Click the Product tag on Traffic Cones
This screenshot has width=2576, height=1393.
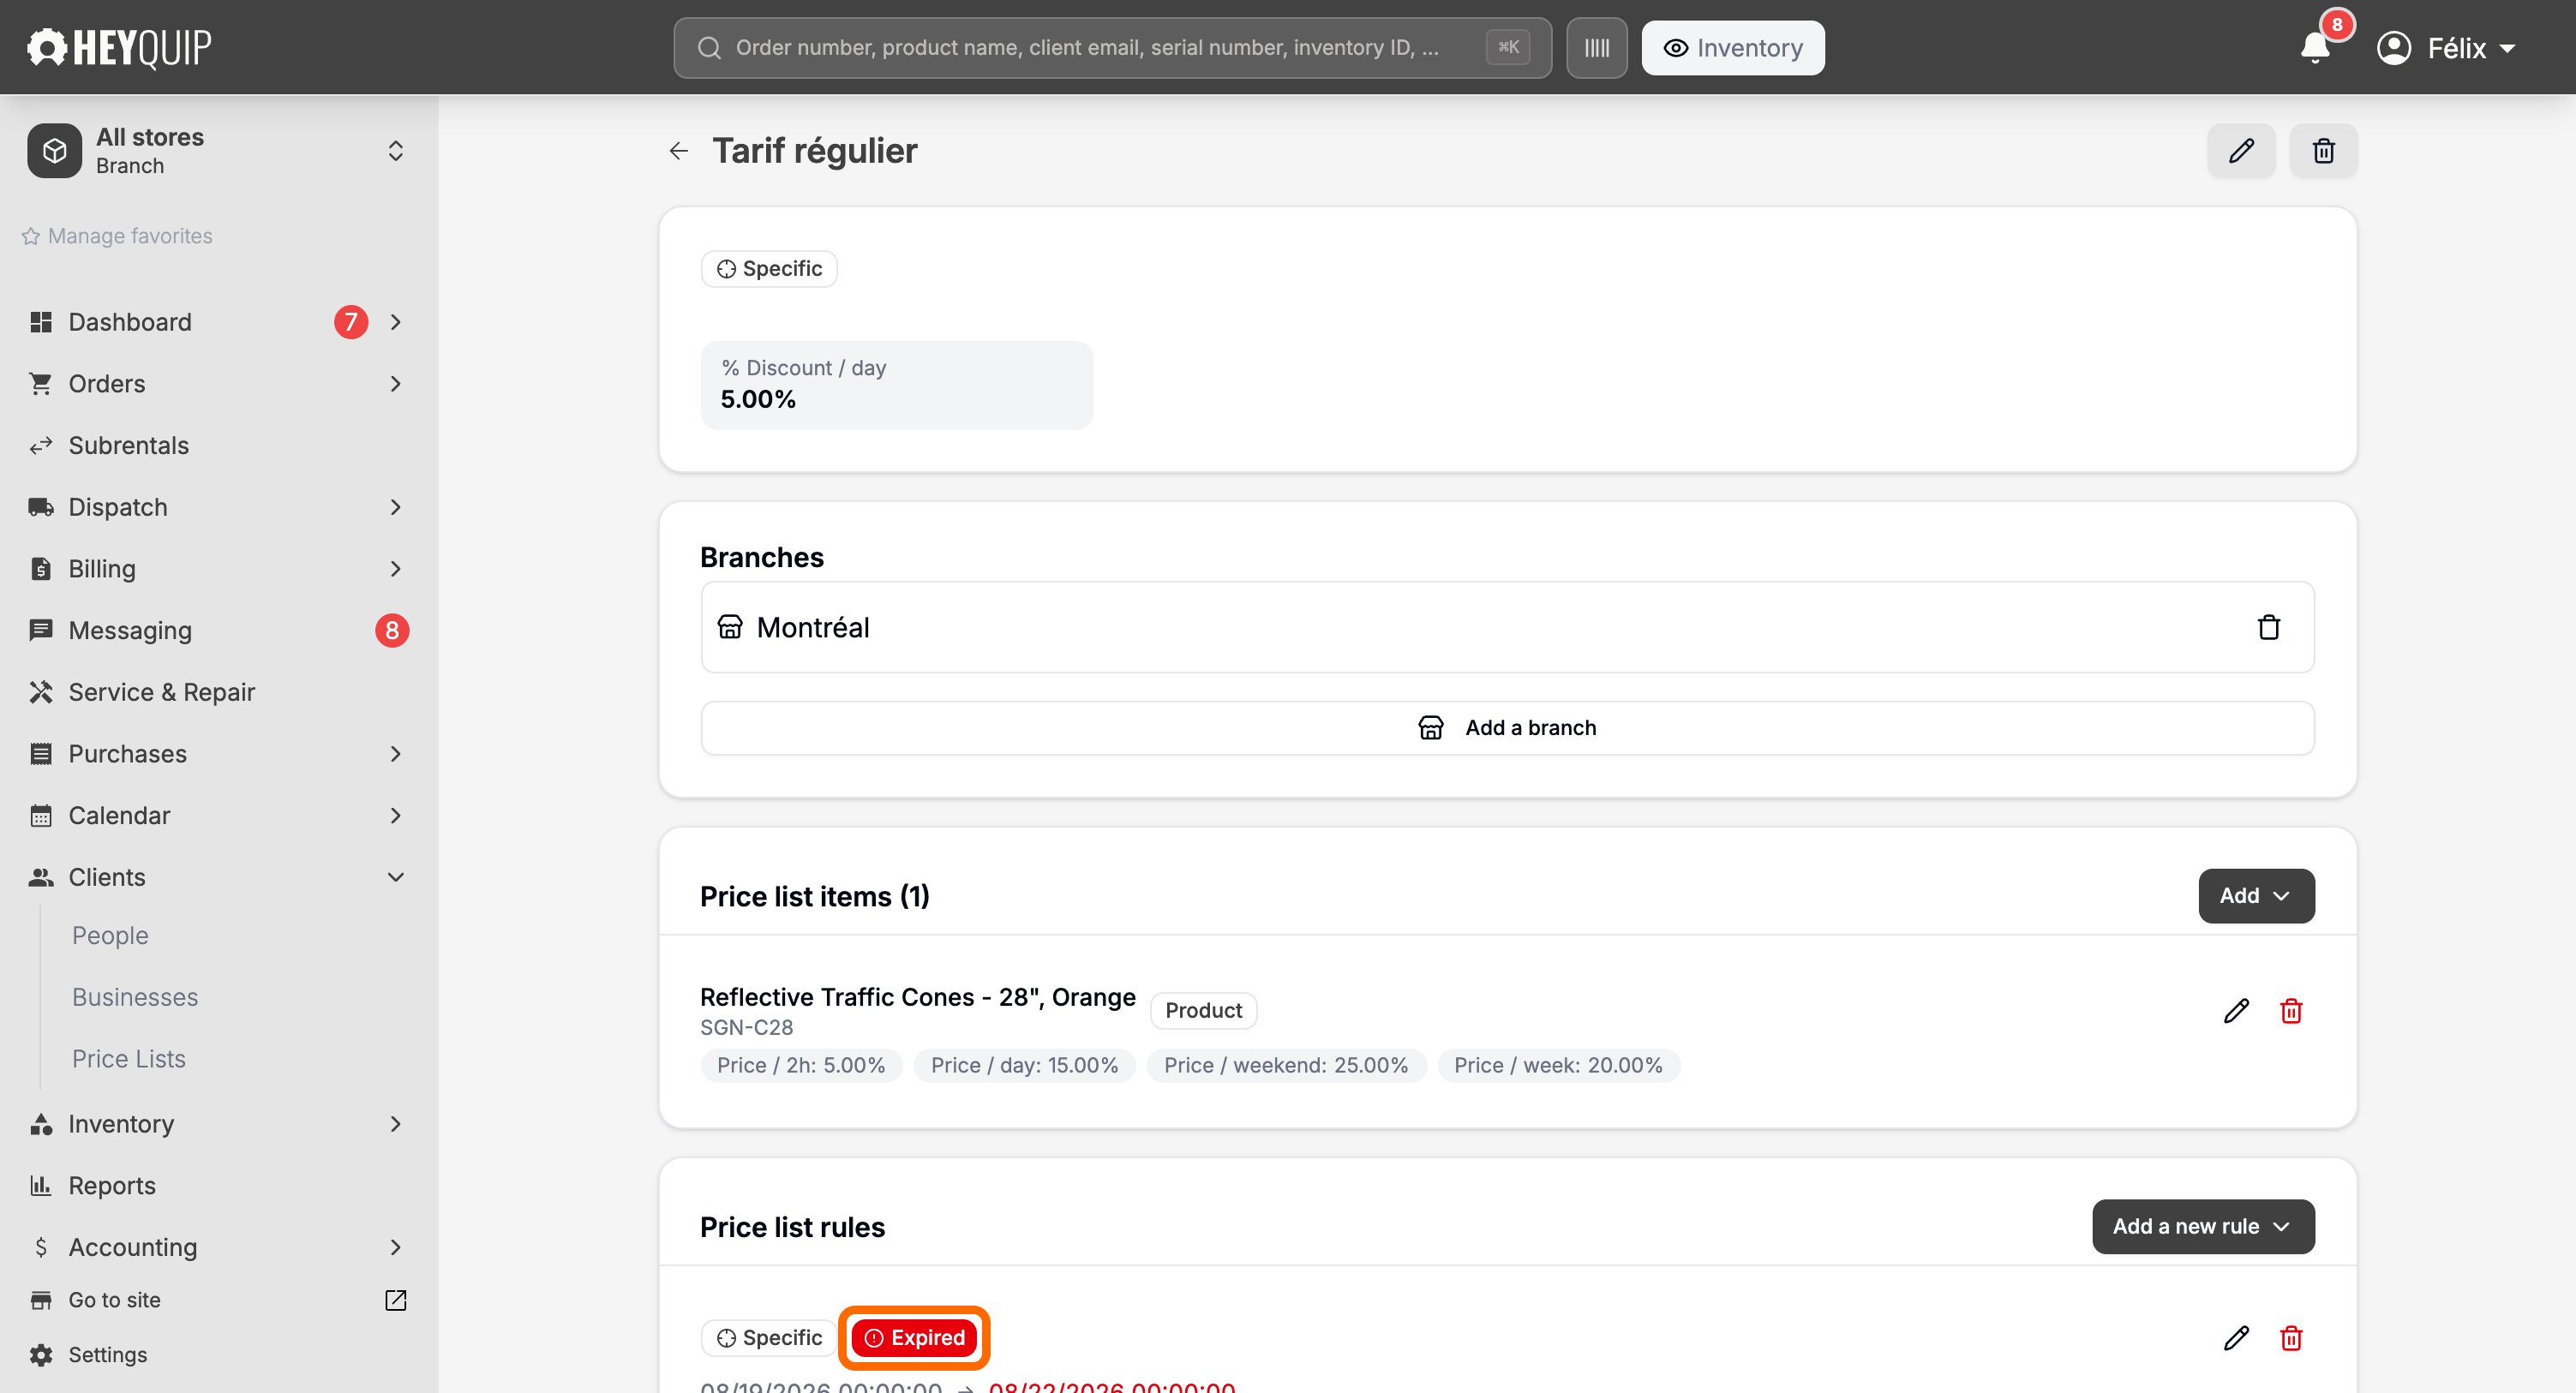[1203, 1011]
